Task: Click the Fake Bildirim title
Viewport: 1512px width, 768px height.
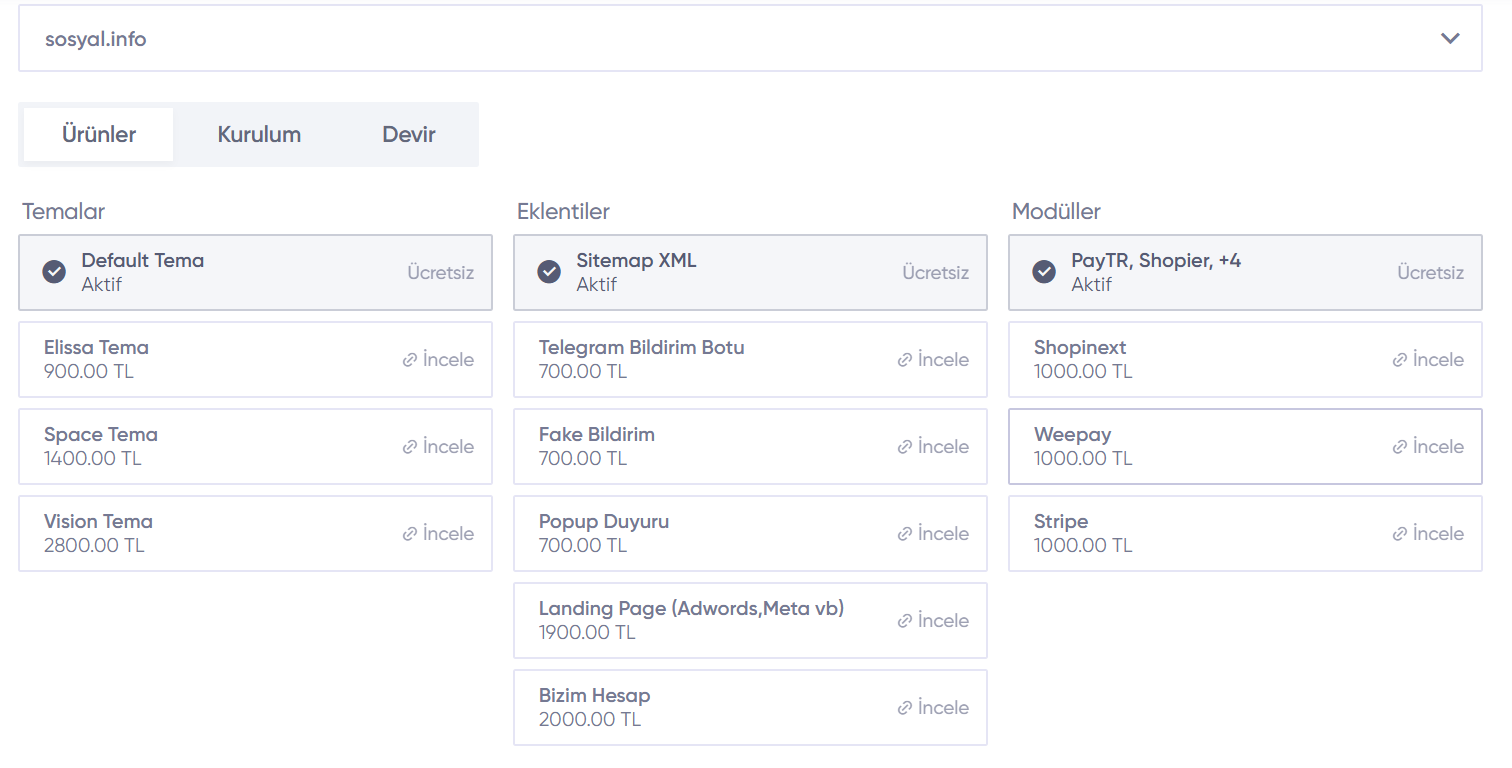Action: click(597, 435)
